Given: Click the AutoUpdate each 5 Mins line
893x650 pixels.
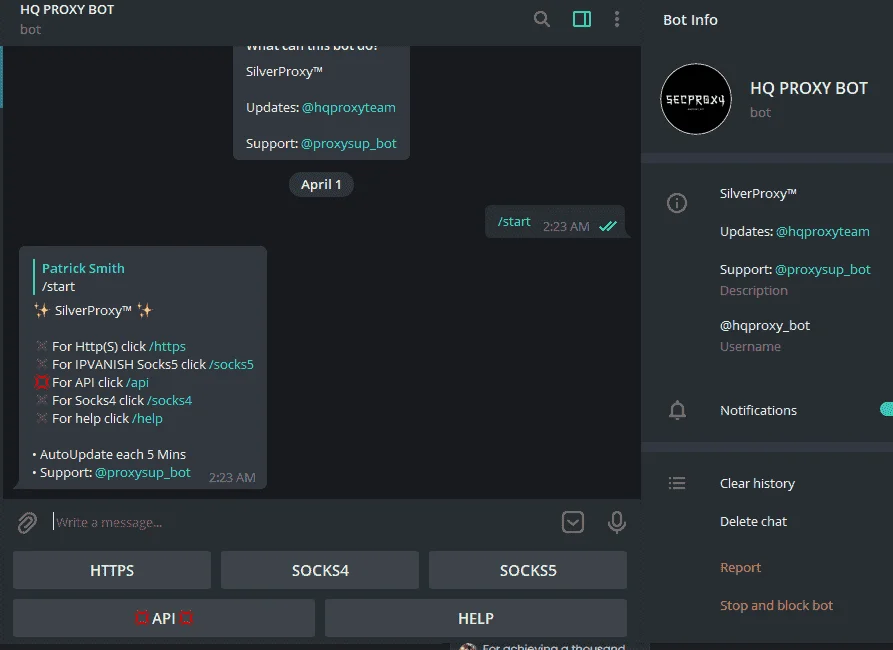Looking at the screenshot, I should pos(109,455).
